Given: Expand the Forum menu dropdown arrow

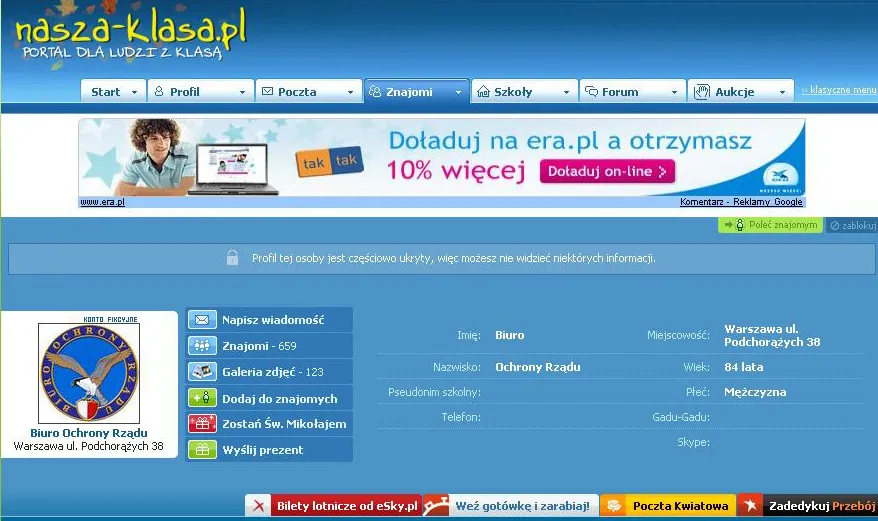Looking at the screenshot, I should 675,92.
